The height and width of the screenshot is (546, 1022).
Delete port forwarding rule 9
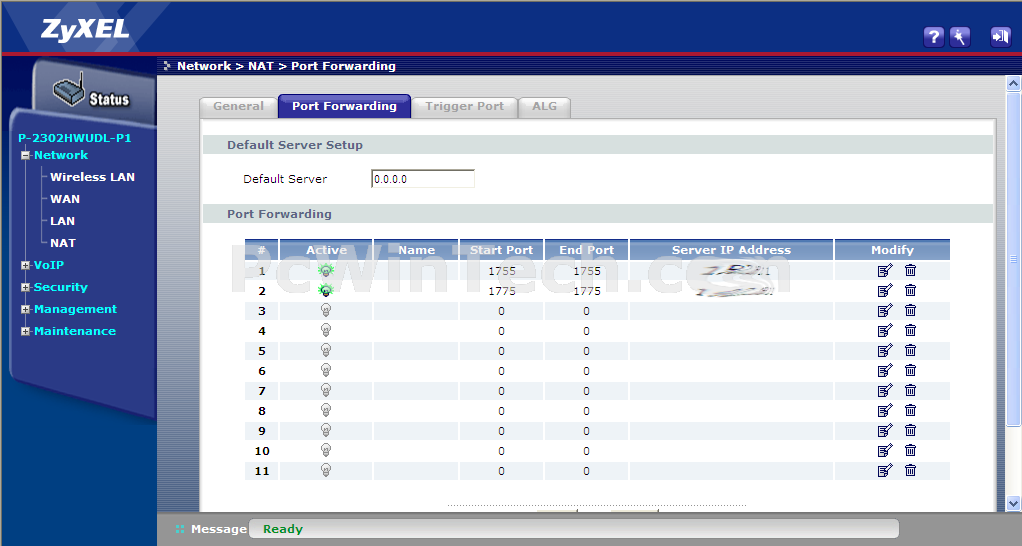tap(911, 430)
